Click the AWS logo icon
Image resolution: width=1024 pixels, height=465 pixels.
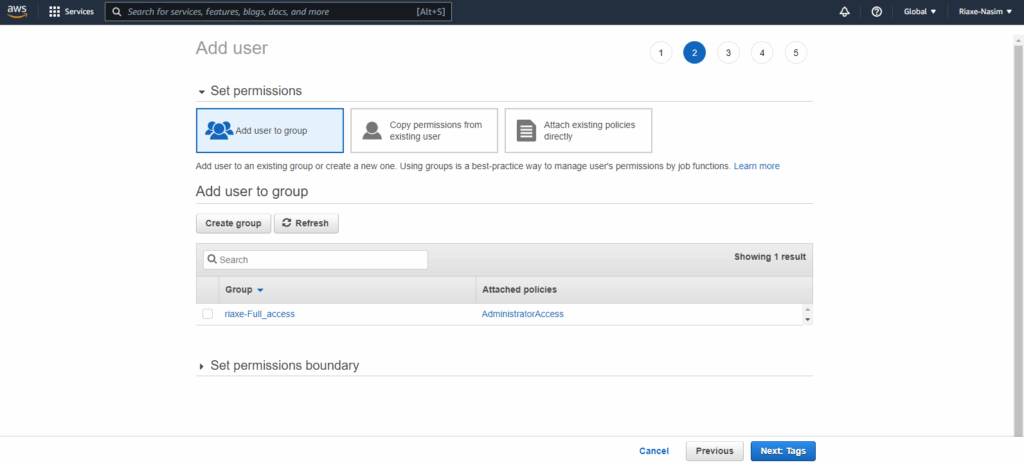pos(17,12)
